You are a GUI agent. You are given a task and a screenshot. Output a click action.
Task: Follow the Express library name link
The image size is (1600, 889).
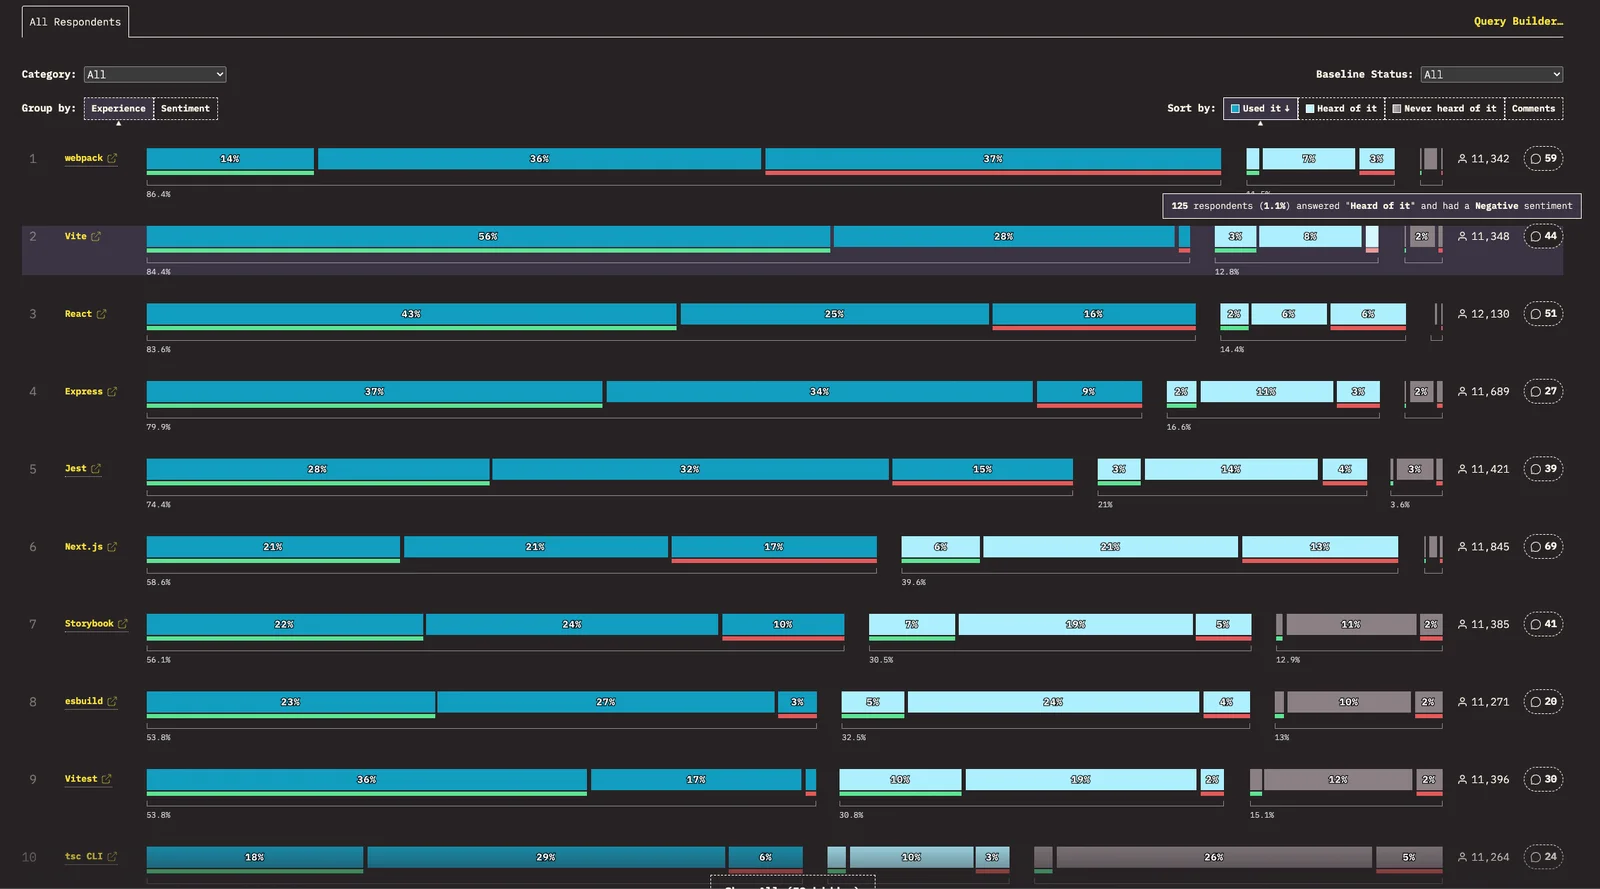pyautogui.click(x=84, y=391)
